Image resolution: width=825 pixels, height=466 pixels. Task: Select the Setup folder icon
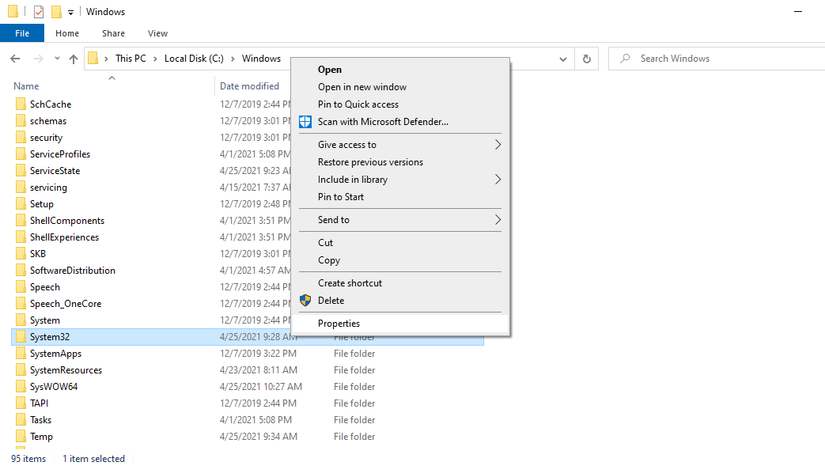point(21,204)
